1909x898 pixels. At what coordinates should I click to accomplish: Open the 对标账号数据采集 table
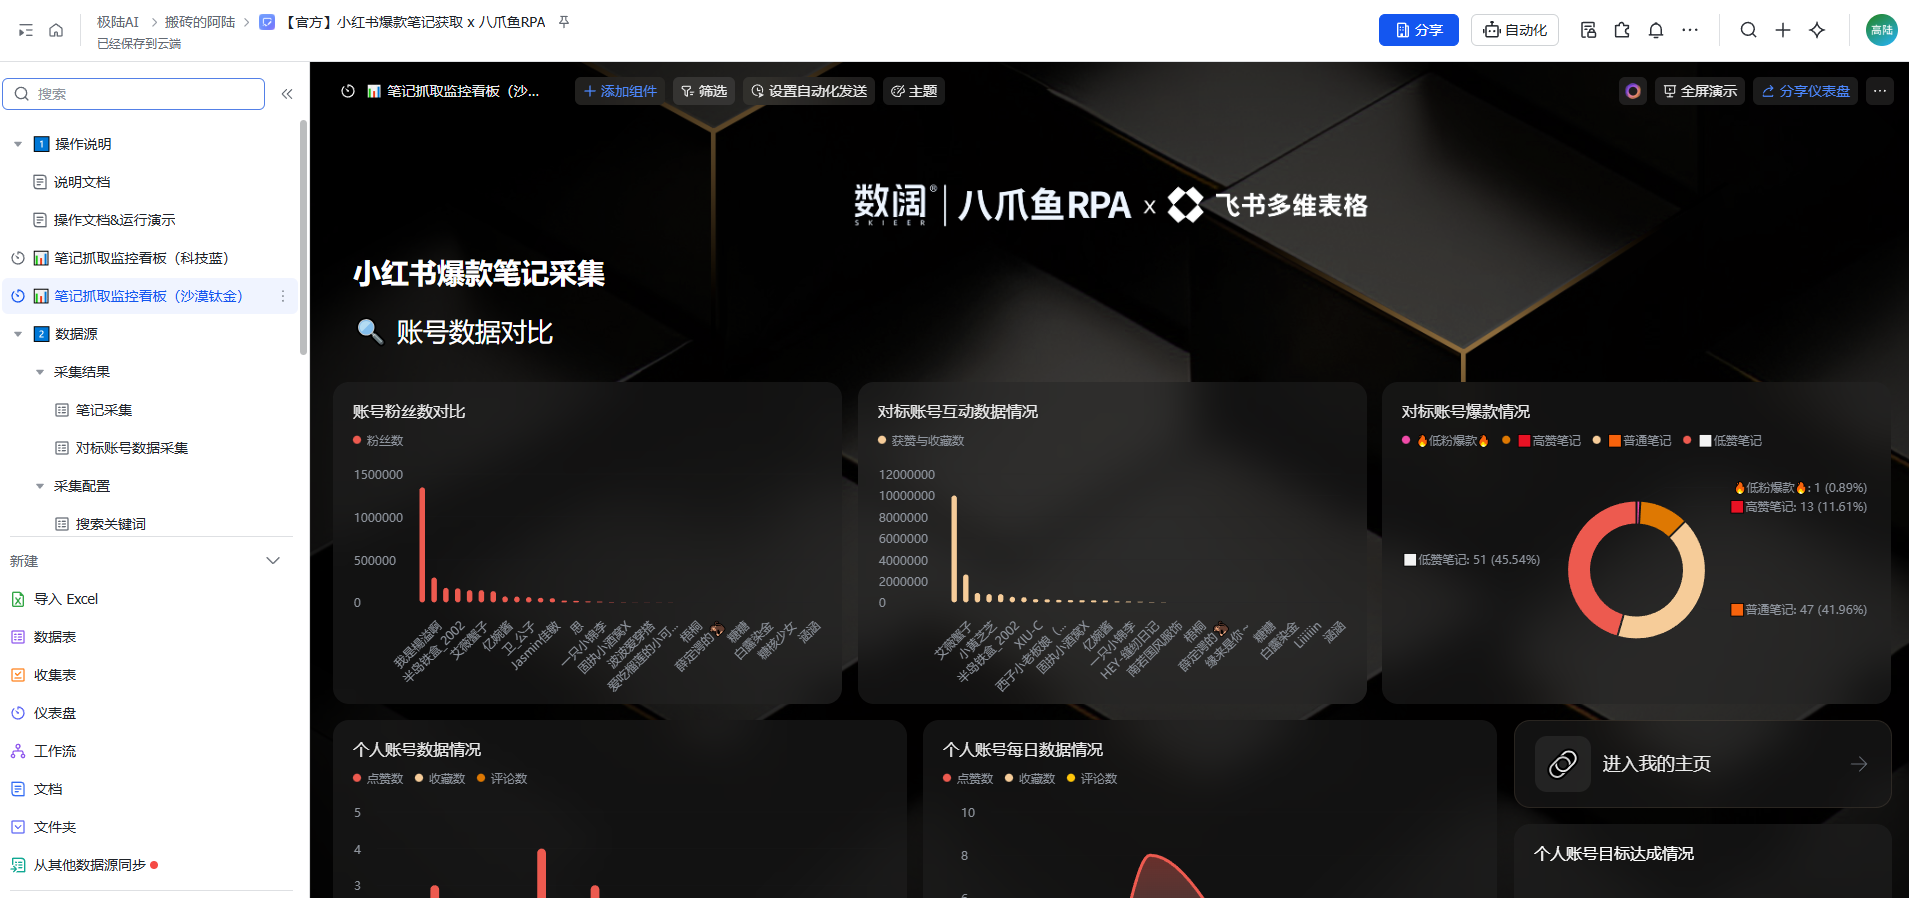coord(132,448)
